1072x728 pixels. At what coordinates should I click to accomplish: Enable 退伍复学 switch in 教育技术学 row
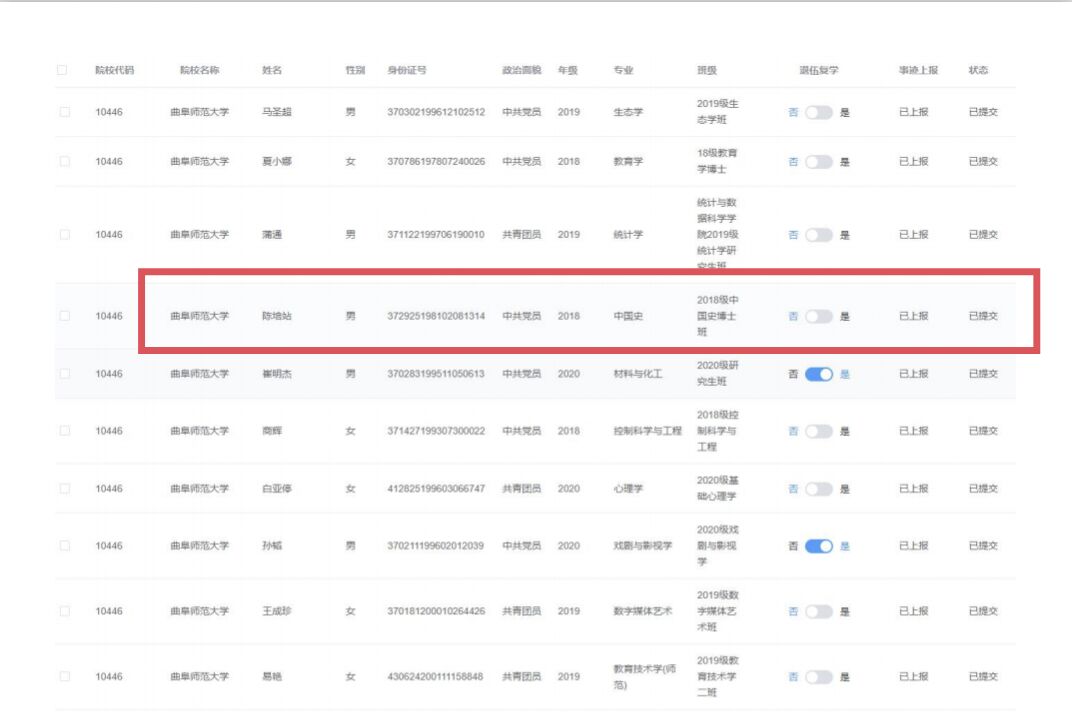(818, 677)
